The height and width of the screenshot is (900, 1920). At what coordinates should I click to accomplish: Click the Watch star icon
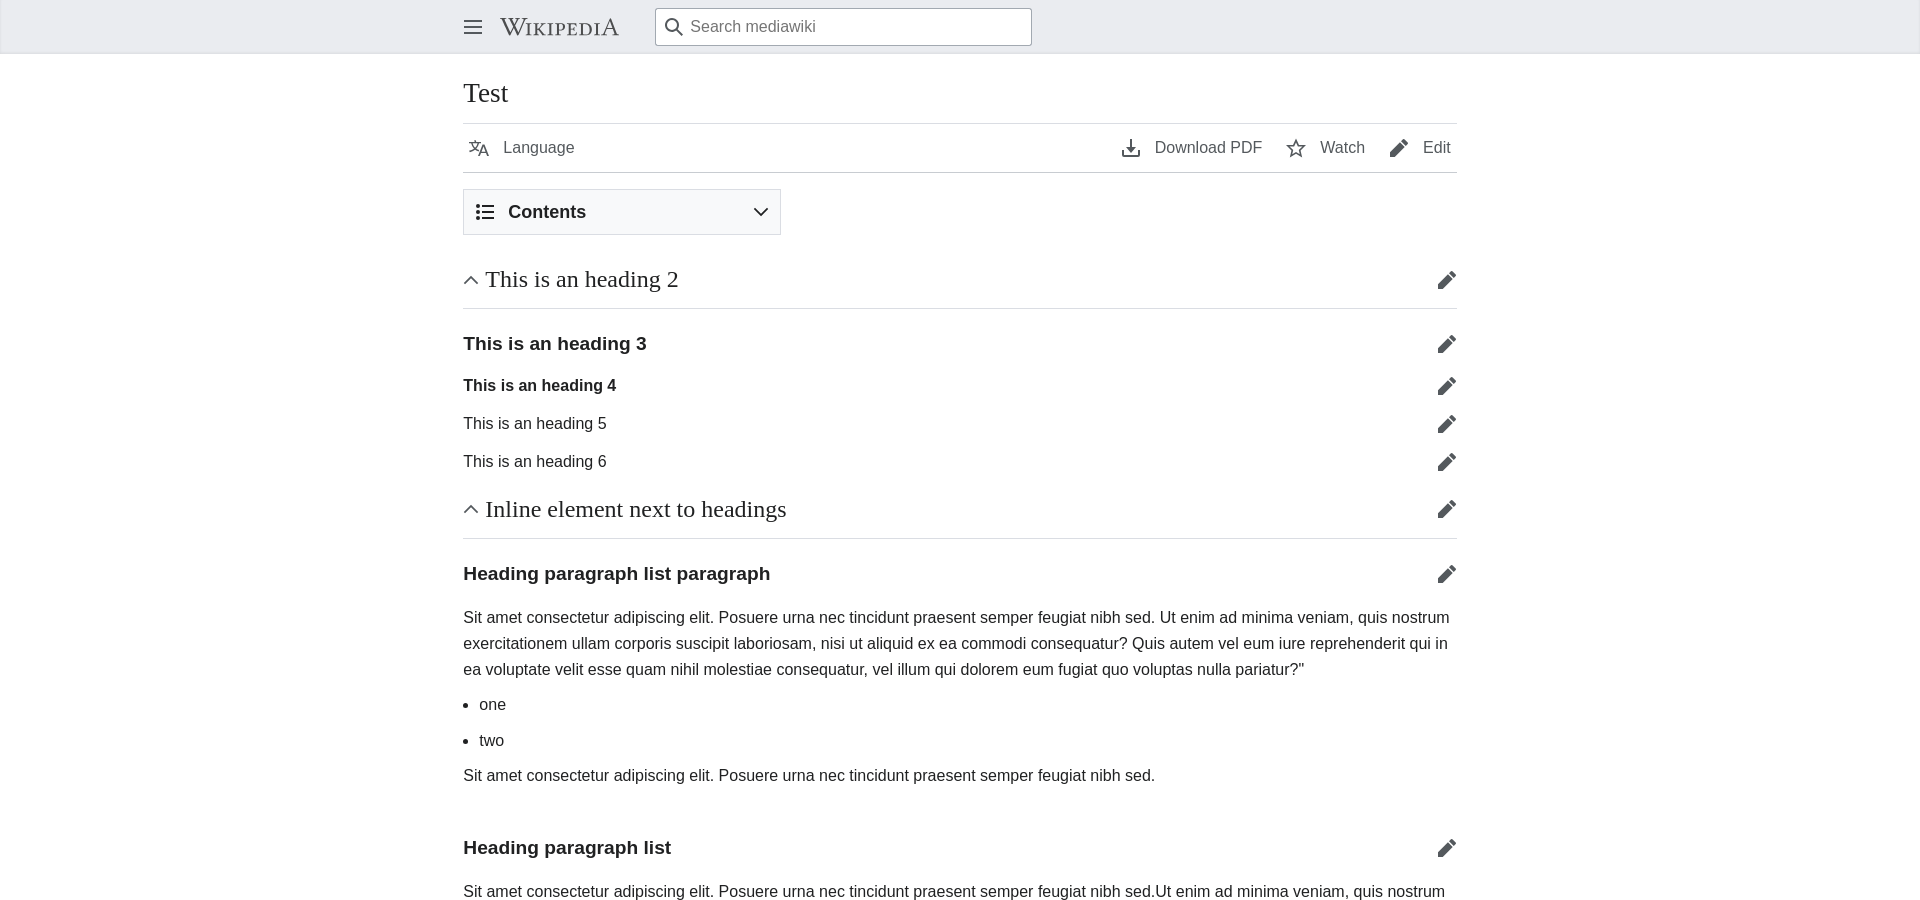1296,148
